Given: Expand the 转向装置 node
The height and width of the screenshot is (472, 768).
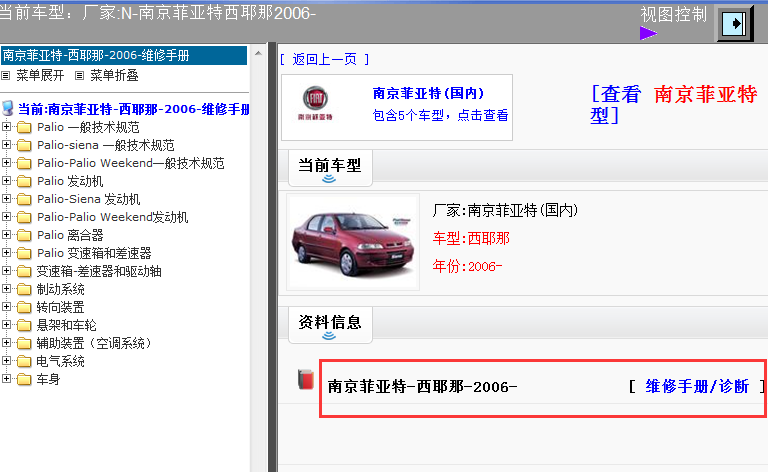Looking at the screenshot, I should coord(6,307).
